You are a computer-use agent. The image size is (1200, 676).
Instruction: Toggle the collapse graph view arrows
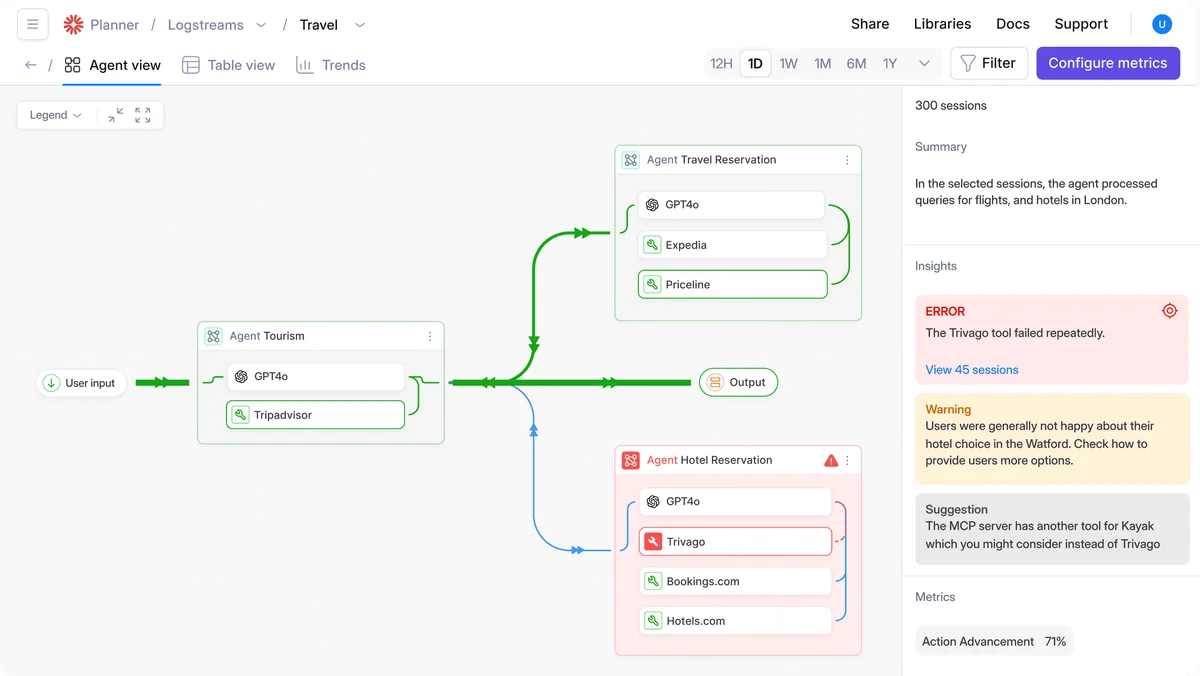[117, 115]
